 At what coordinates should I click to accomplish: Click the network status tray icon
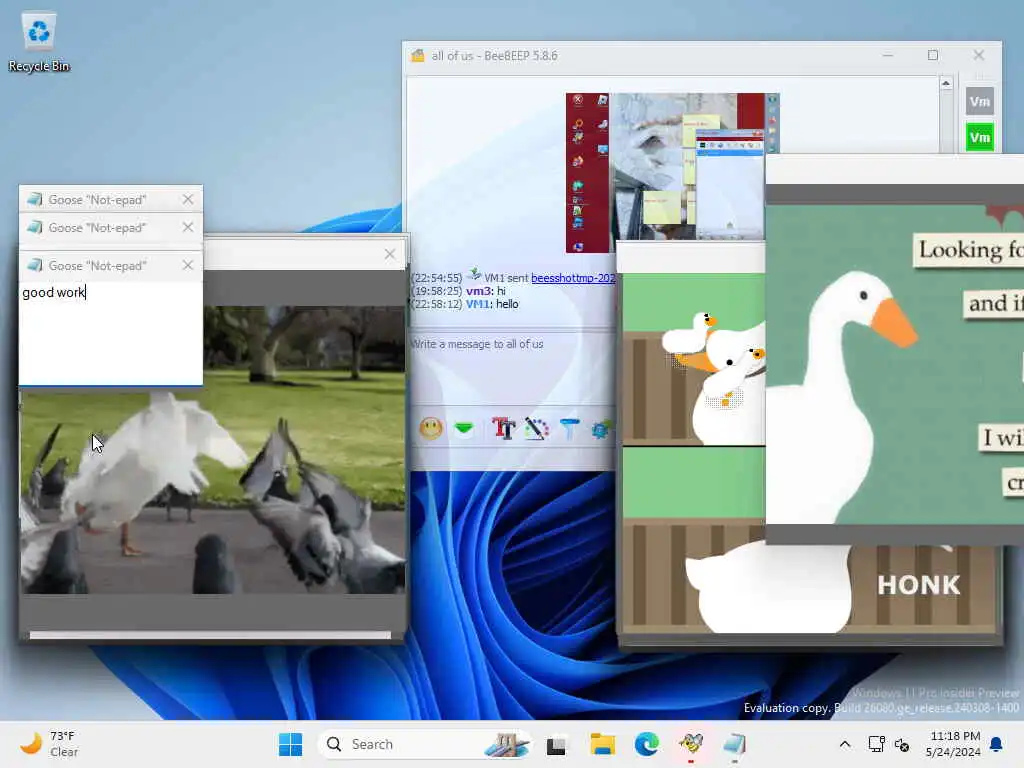coord(876,744)
